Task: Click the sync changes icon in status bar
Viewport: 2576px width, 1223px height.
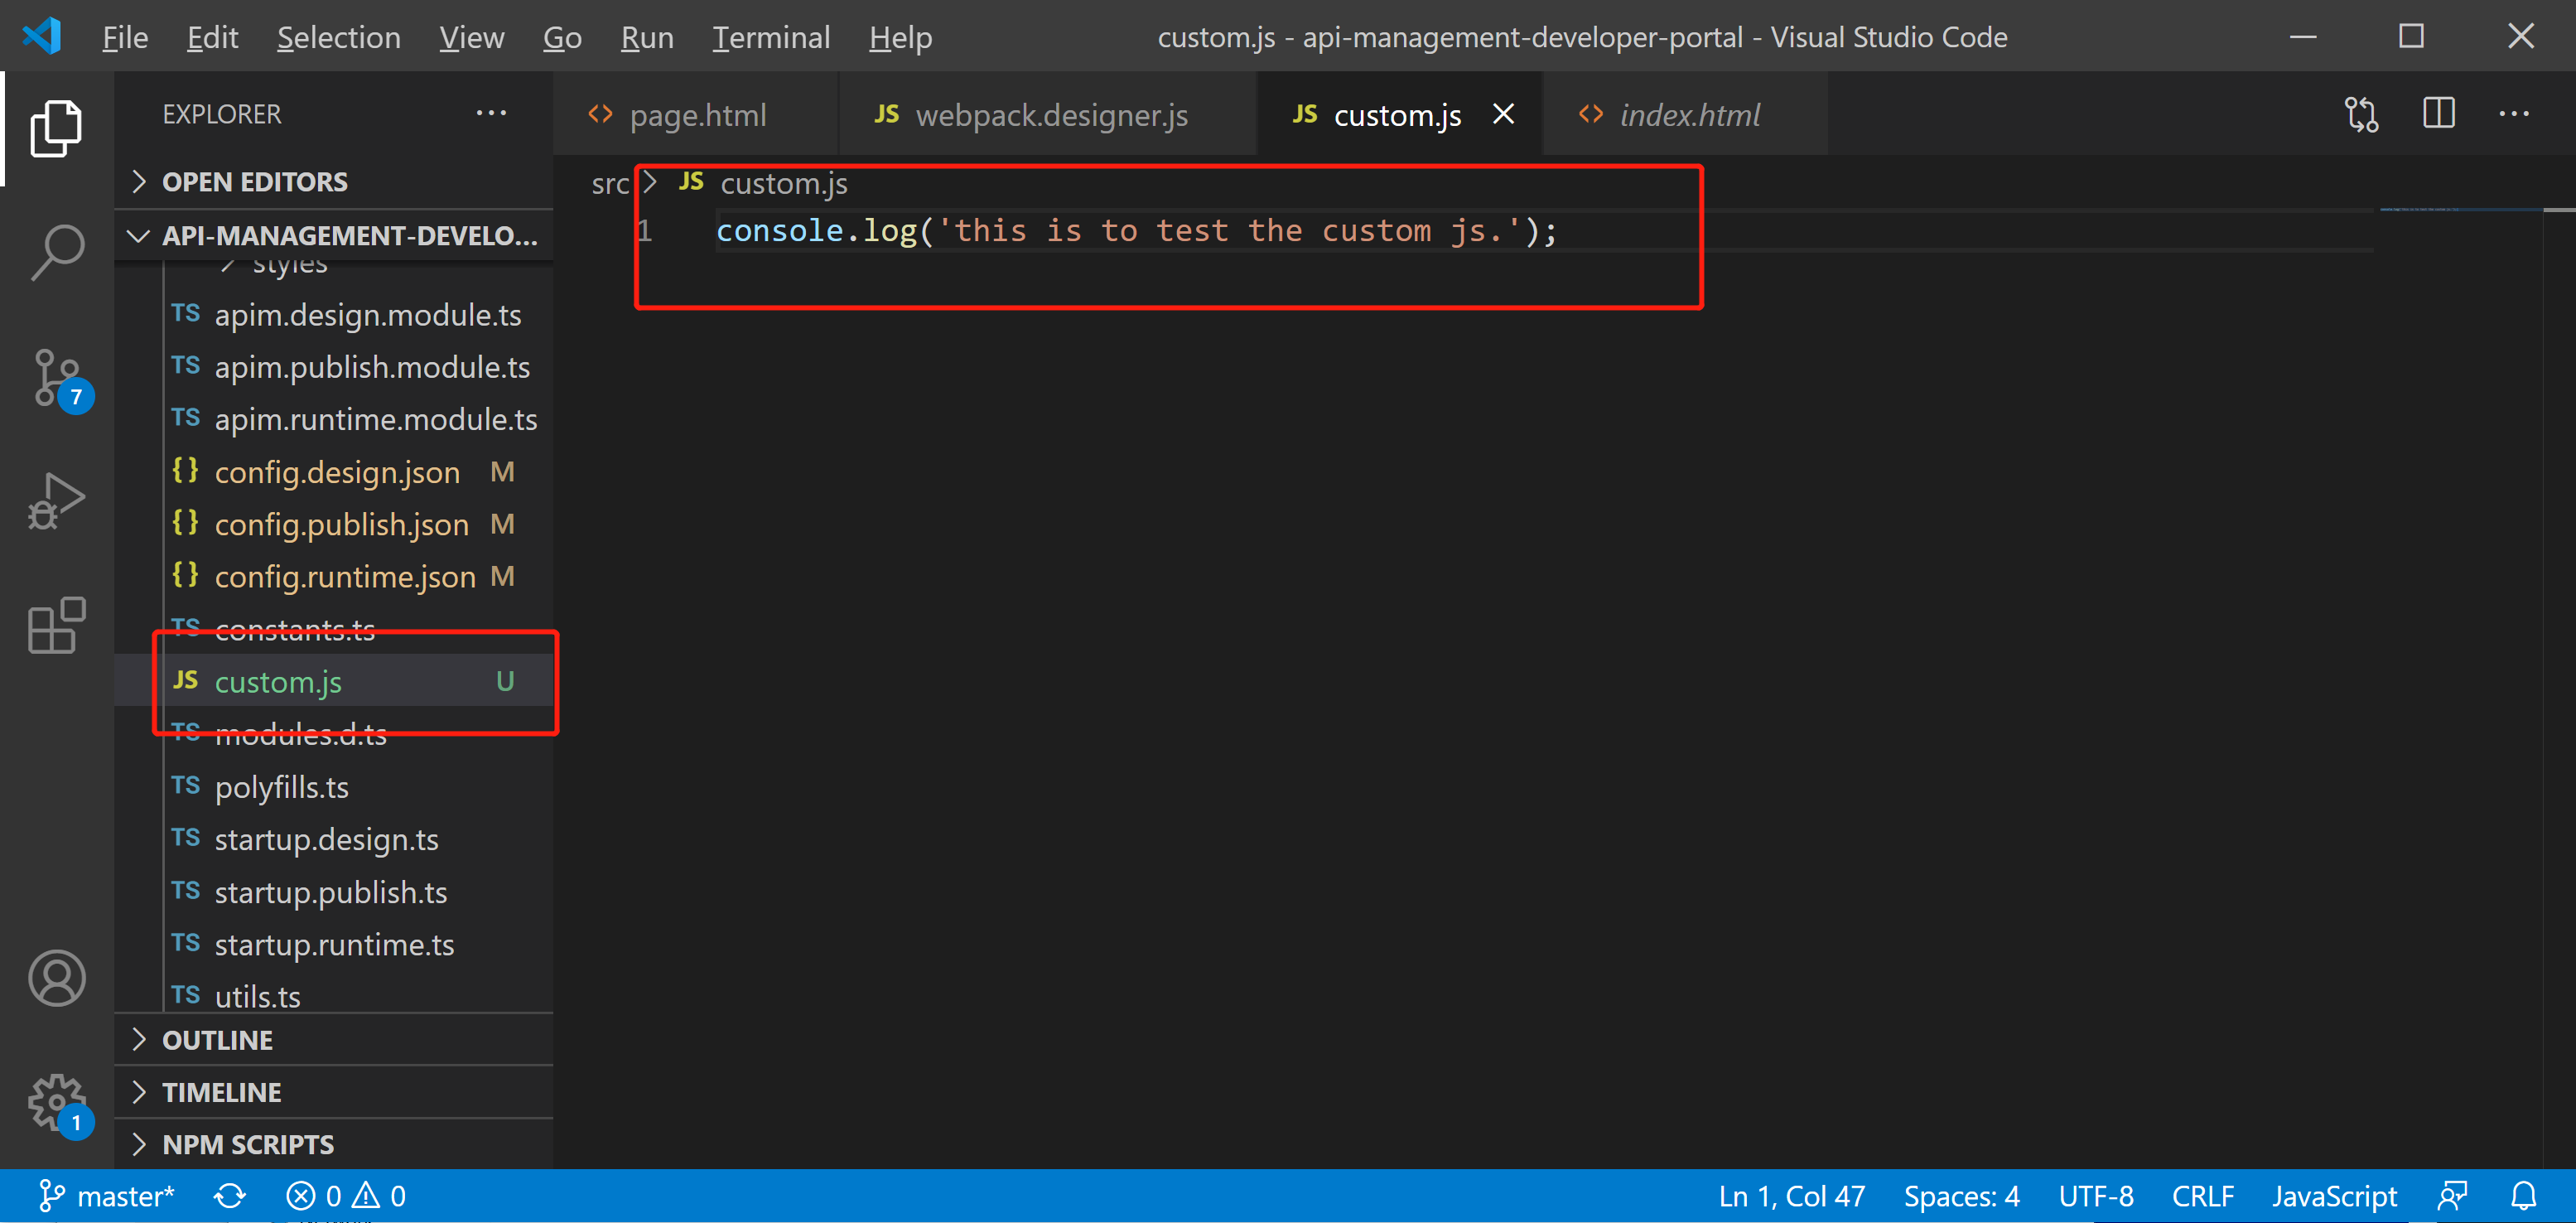Action: 229,1195
